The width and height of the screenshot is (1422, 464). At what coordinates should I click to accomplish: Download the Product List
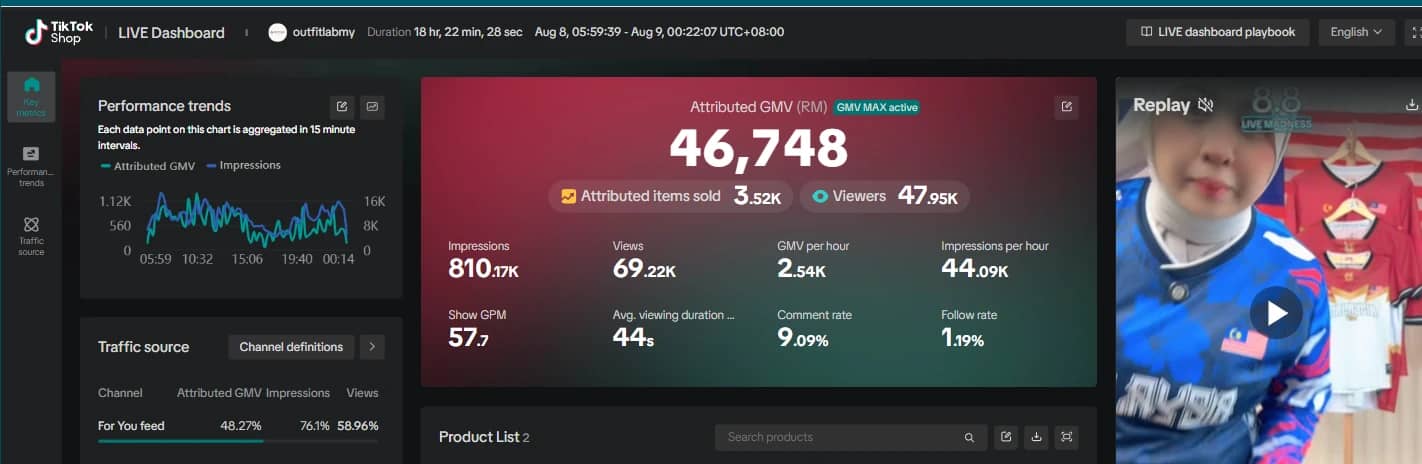1036,437
